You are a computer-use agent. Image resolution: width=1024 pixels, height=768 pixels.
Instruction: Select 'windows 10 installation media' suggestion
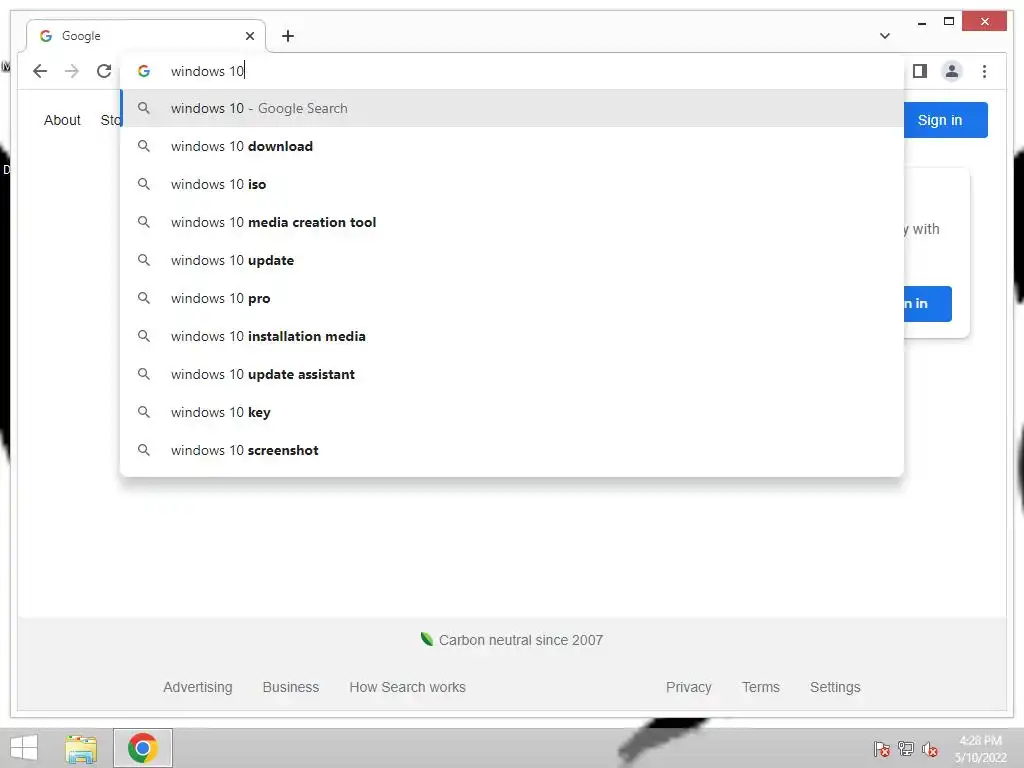(x=513, y=336)
